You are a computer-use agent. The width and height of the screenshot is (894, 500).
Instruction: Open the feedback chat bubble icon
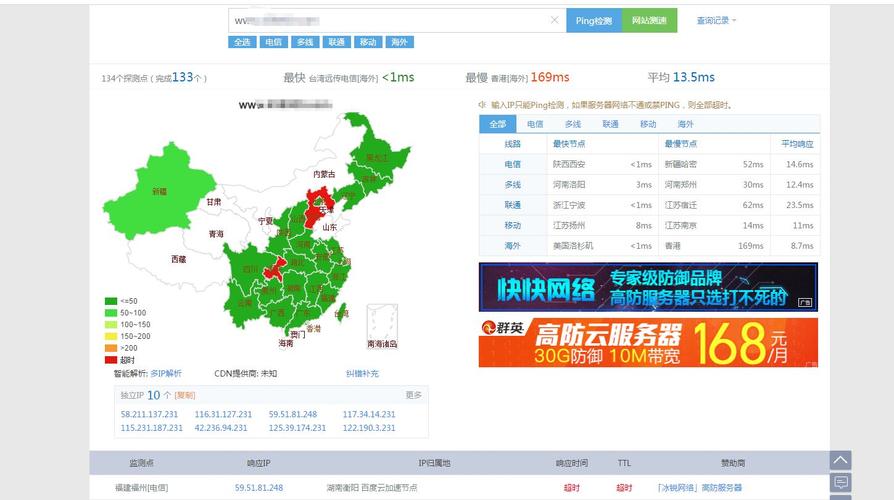point(840,482)
